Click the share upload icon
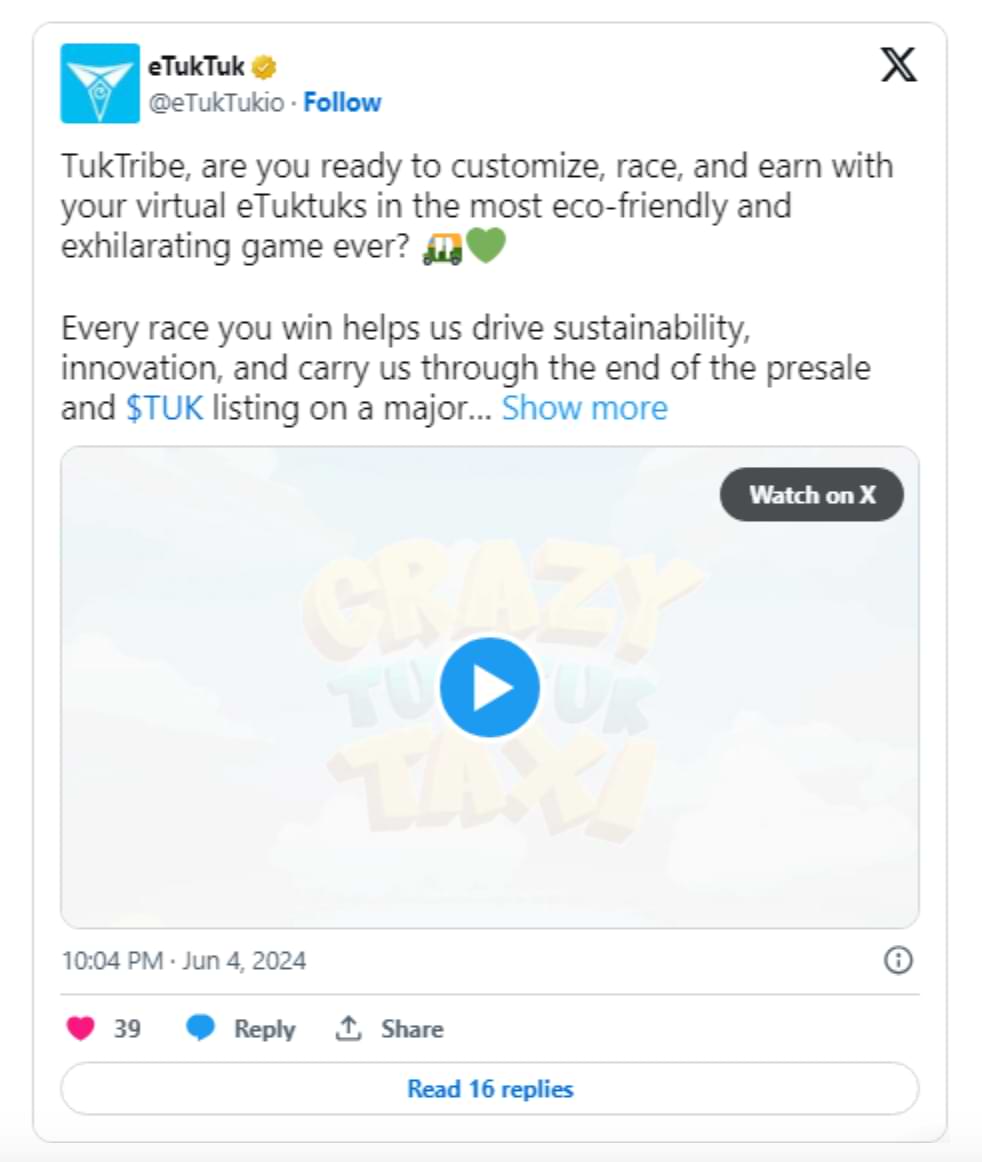The image size is (982, 1162). (x=348, y=1028)
